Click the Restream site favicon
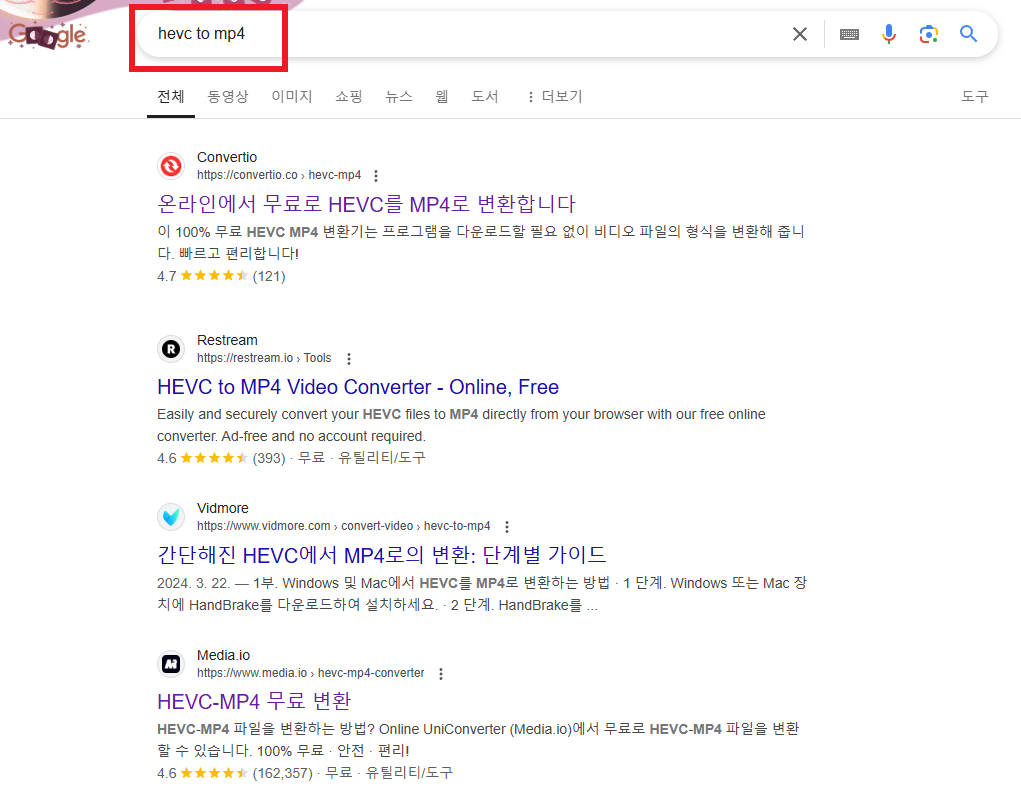Screen dimensions: 1021x807 171,349
